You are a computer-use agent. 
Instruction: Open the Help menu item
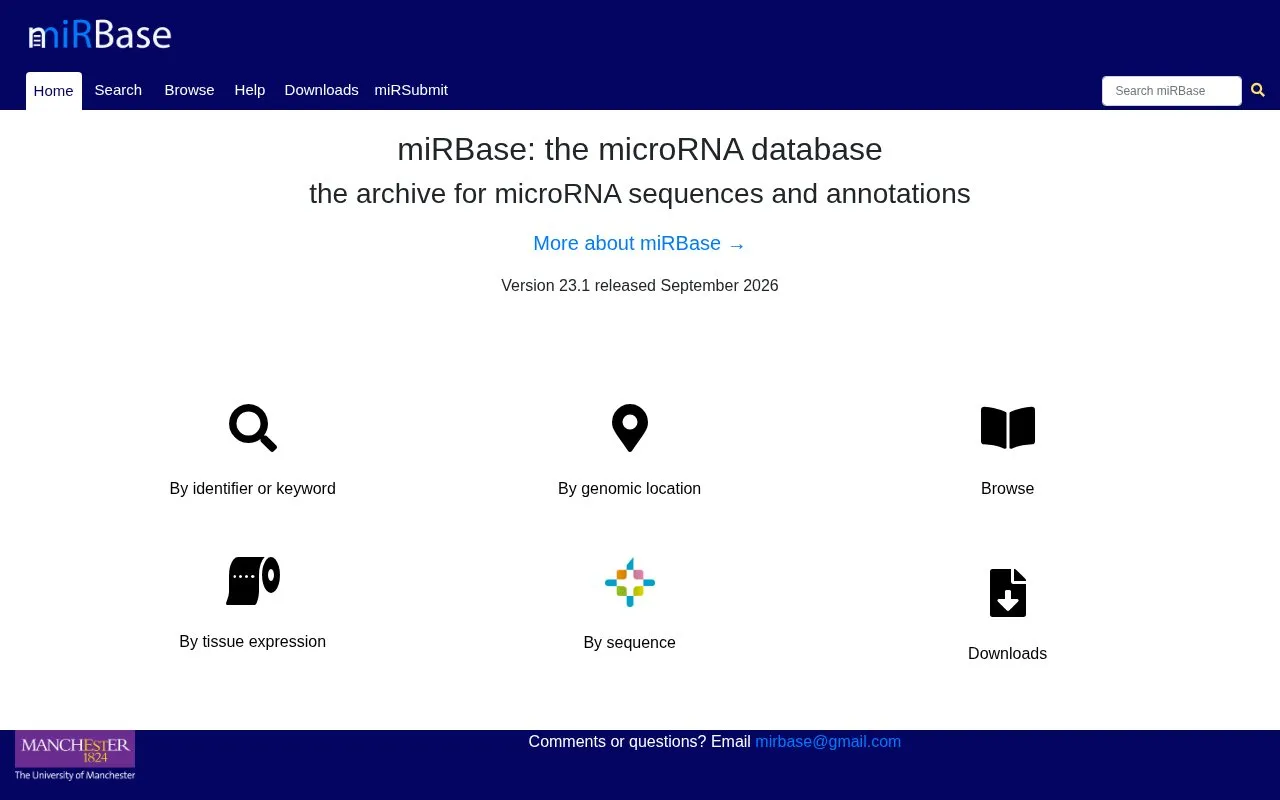pyautogui.click(x=250, y=90)
